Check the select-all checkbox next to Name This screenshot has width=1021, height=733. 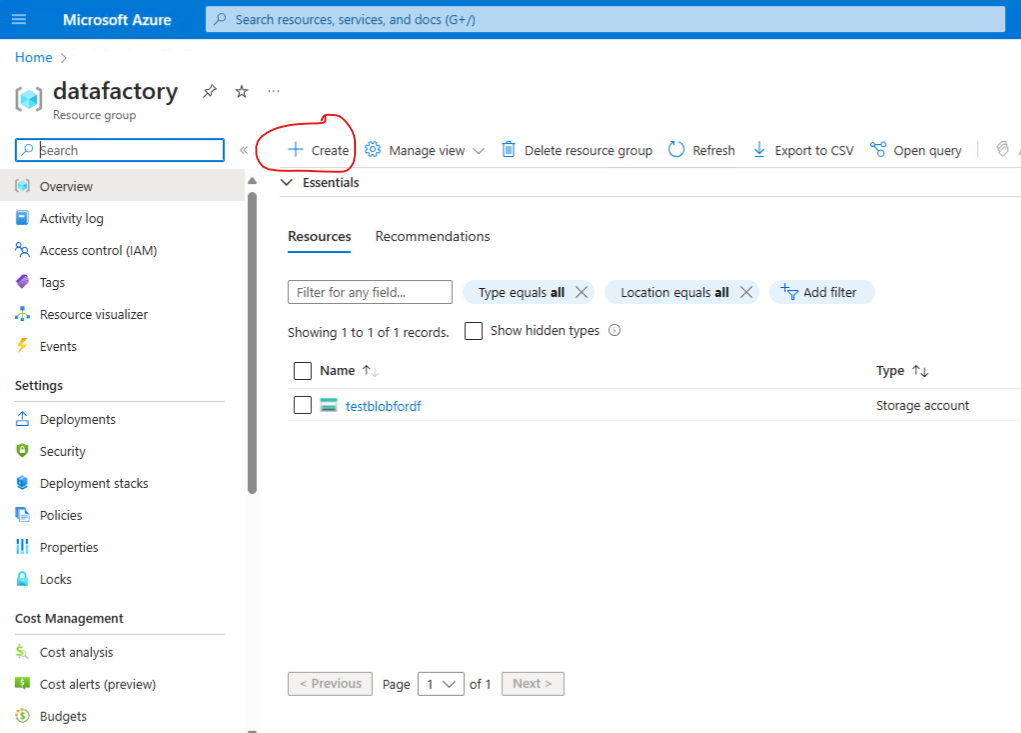click(303, 370)
